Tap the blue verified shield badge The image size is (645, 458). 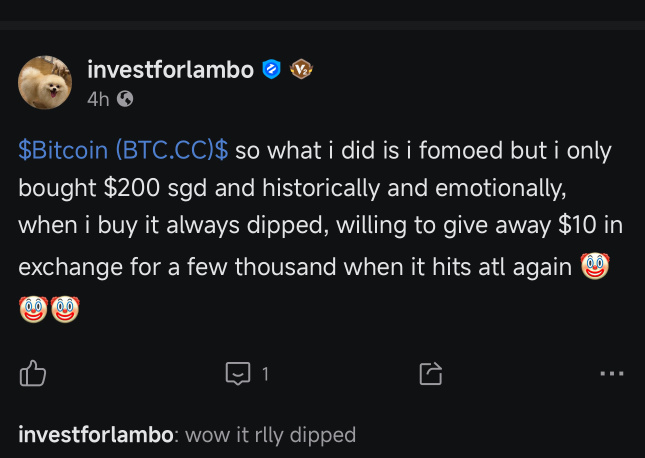point(271,69)
